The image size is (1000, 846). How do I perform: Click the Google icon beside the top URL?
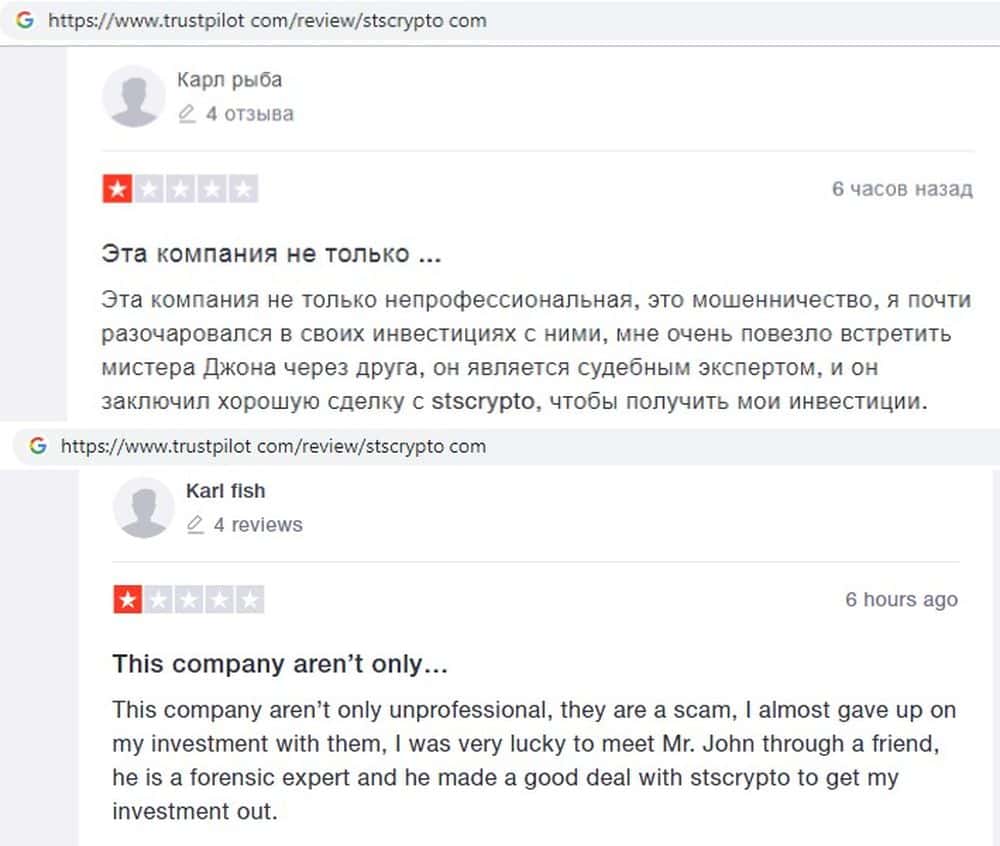pos(25,20)
